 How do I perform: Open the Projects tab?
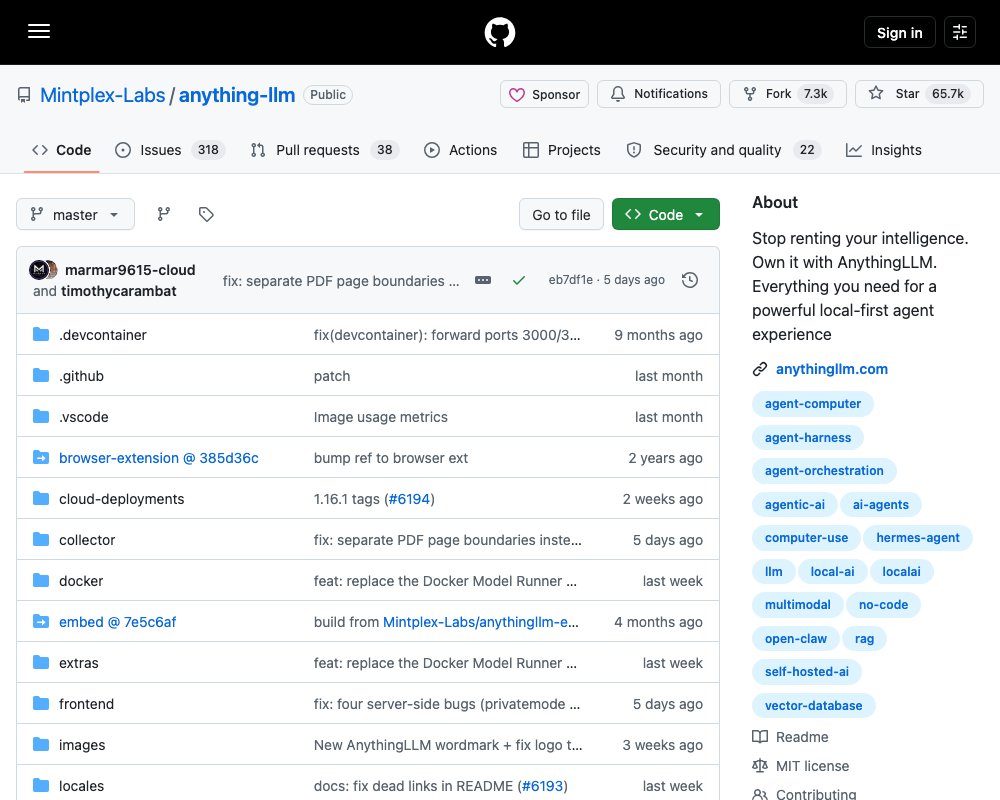[561, 150]
